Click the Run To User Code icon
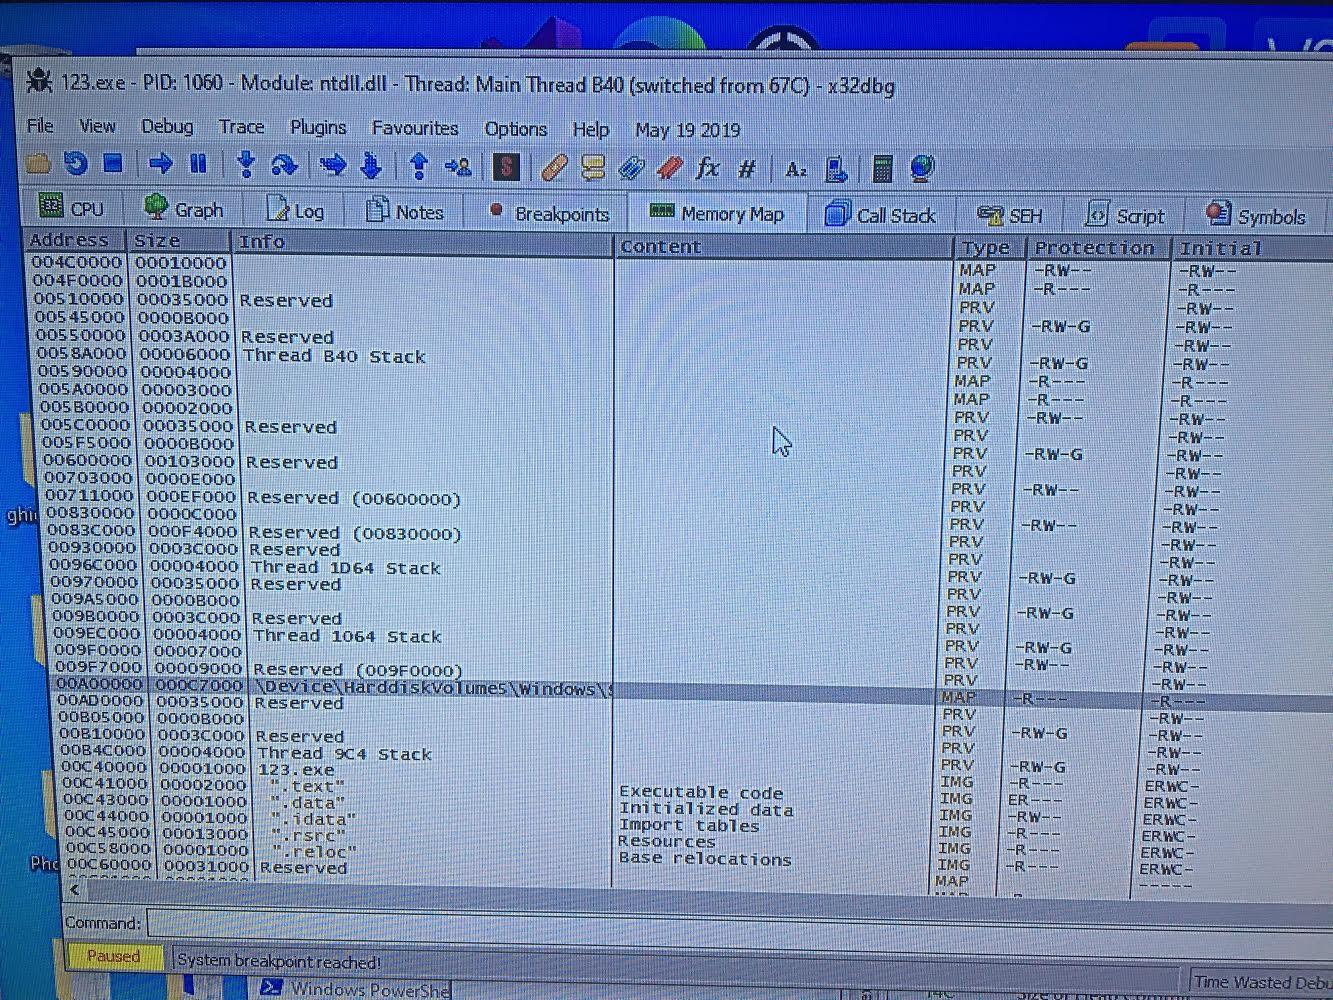The width and height of the screenshot is (1333, 1000). [458, 167]
